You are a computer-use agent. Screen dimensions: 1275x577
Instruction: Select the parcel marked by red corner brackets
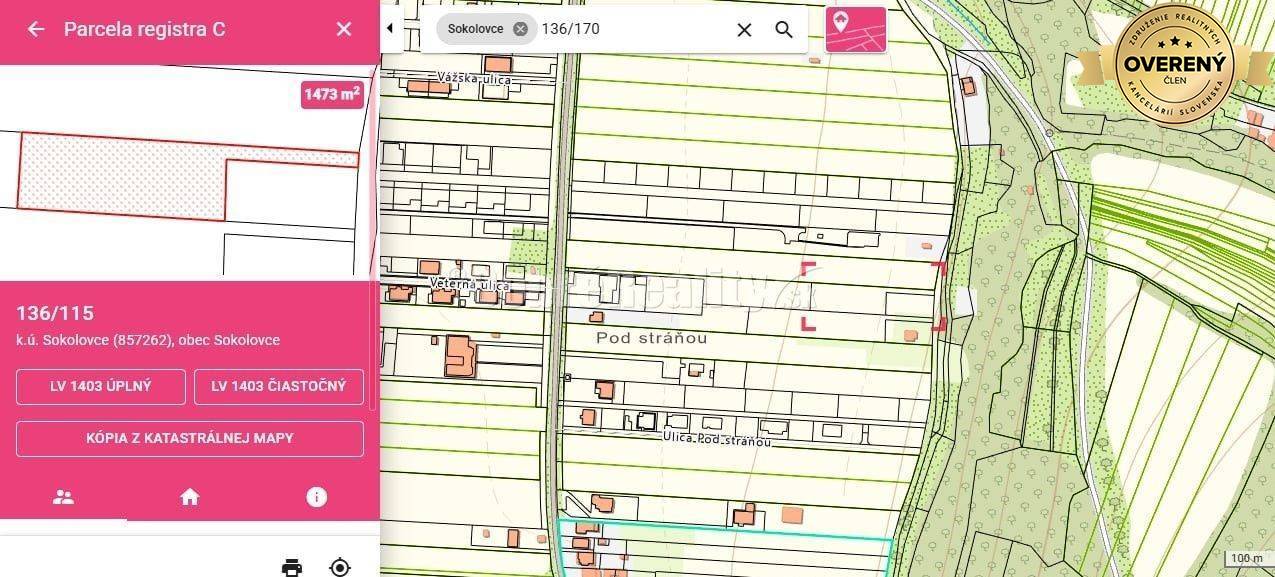873,296
